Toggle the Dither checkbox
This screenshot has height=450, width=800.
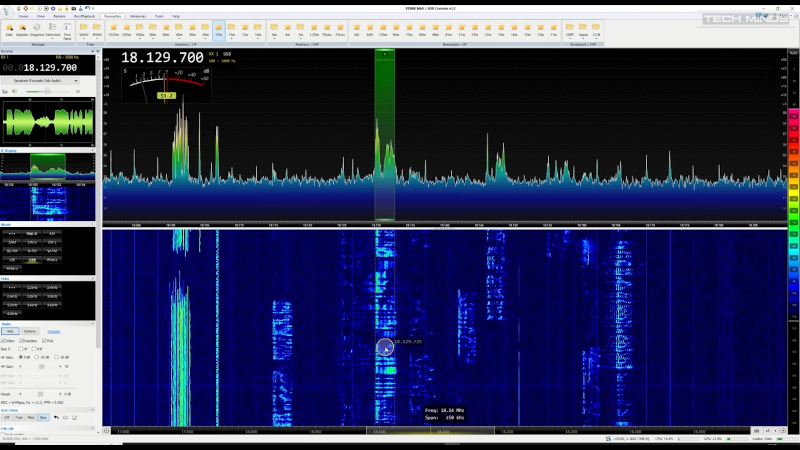(x=5, y=341)
